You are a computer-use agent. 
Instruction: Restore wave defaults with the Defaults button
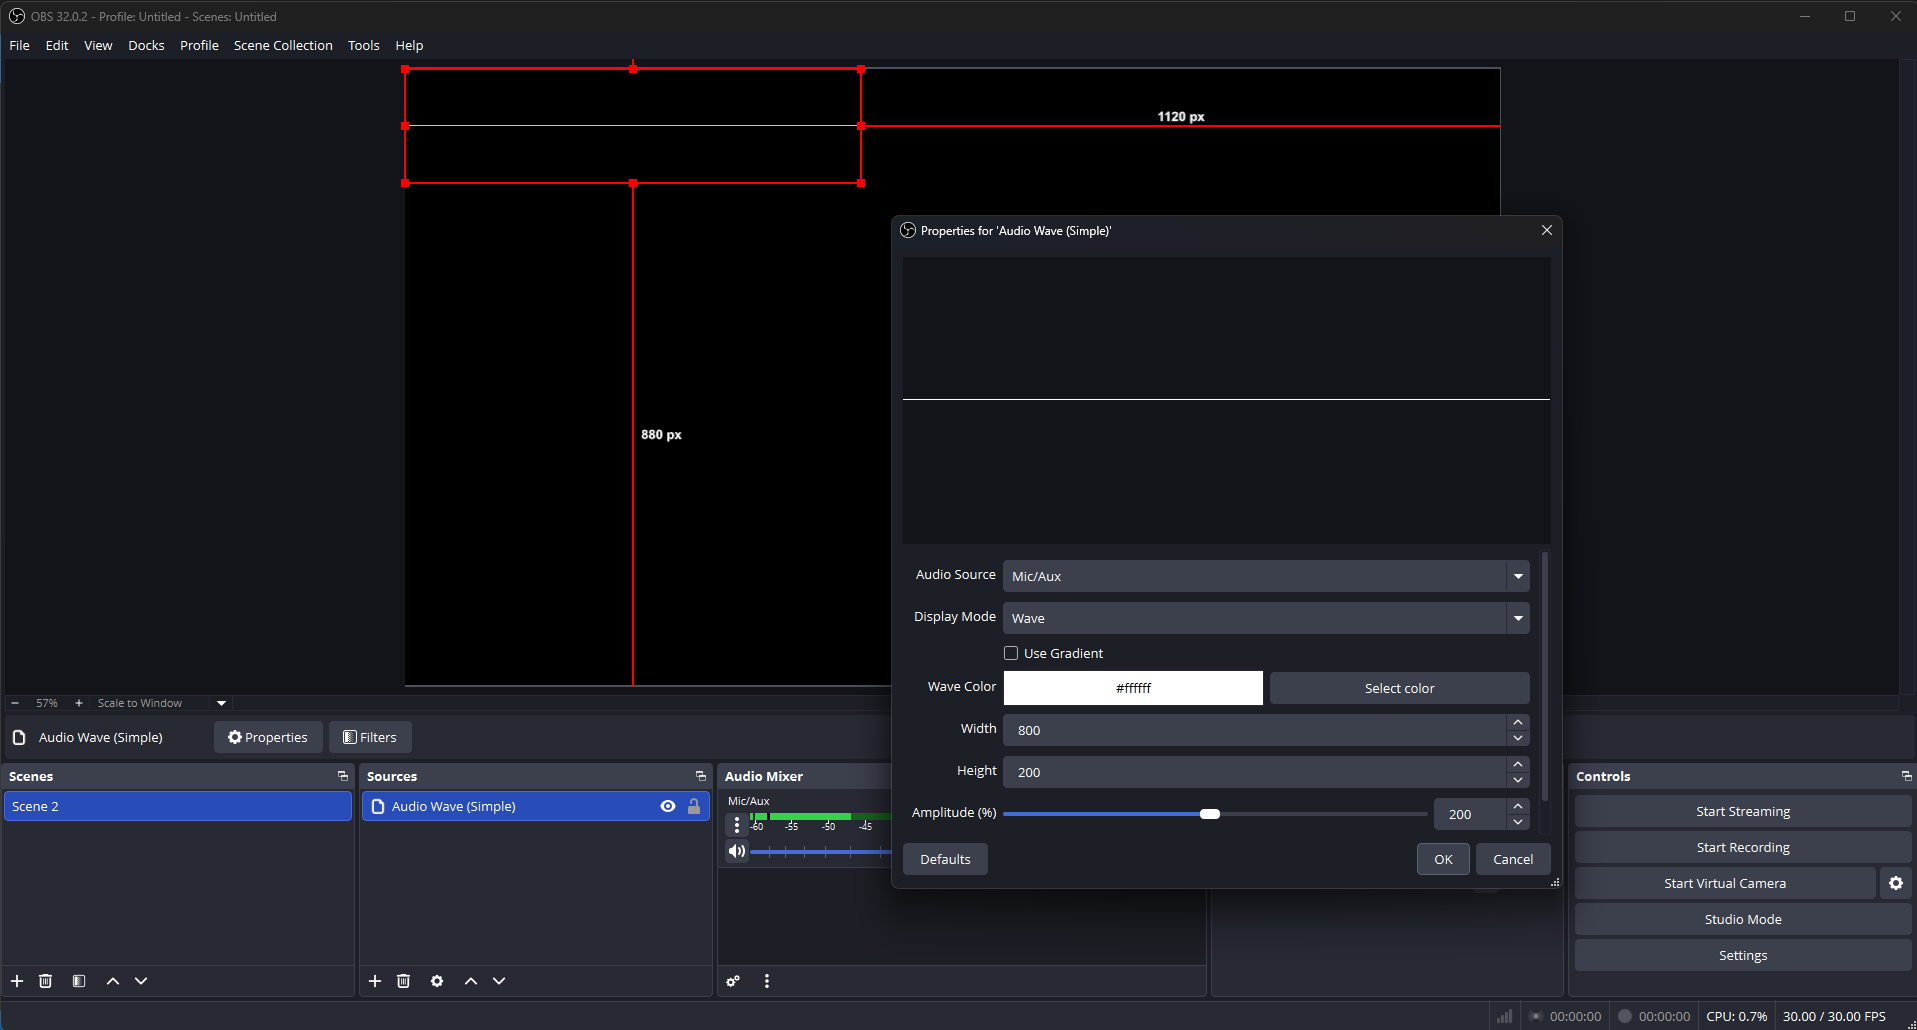coord(944,858)
